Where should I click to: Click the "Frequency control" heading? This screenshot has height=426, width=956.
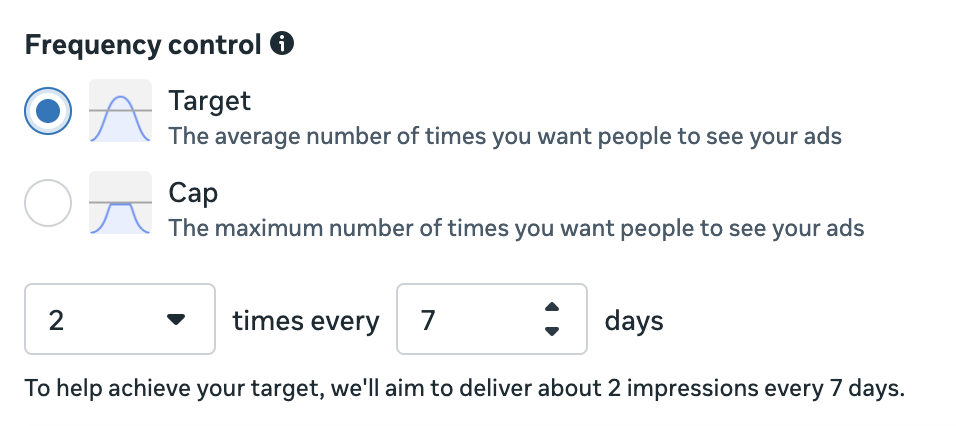(143, 45)
